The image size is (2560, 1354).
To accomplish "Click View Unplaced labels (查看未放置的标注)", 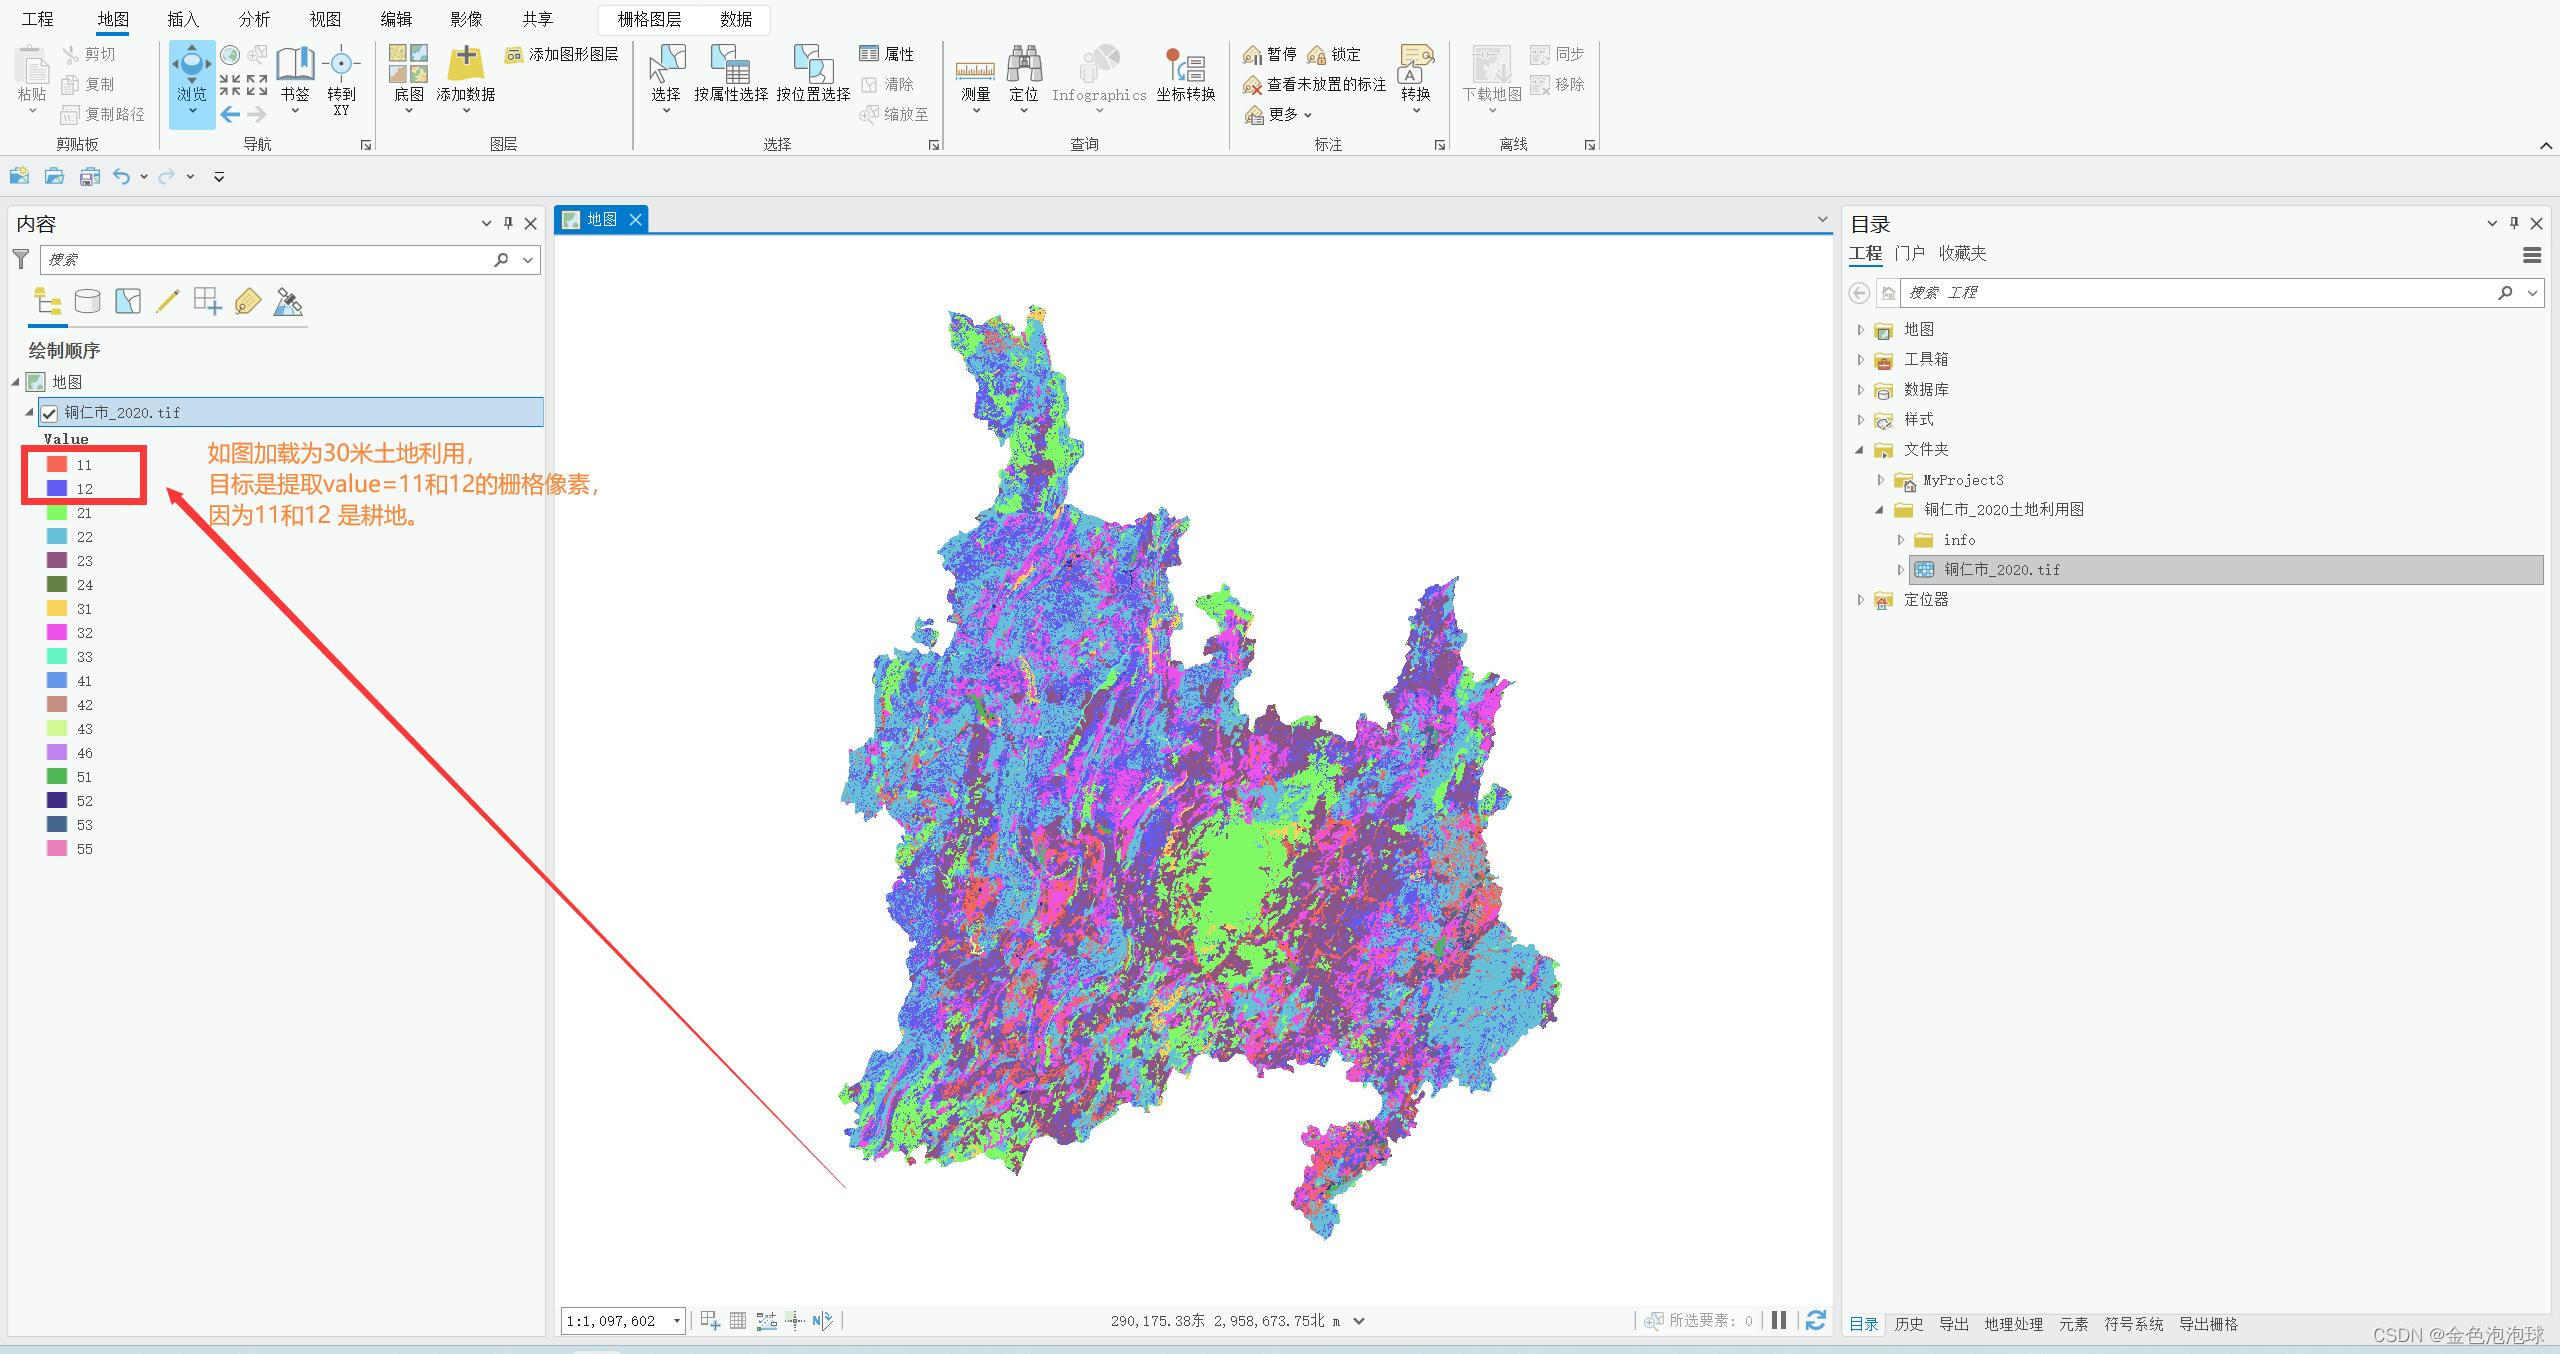I will point(1314,84).
